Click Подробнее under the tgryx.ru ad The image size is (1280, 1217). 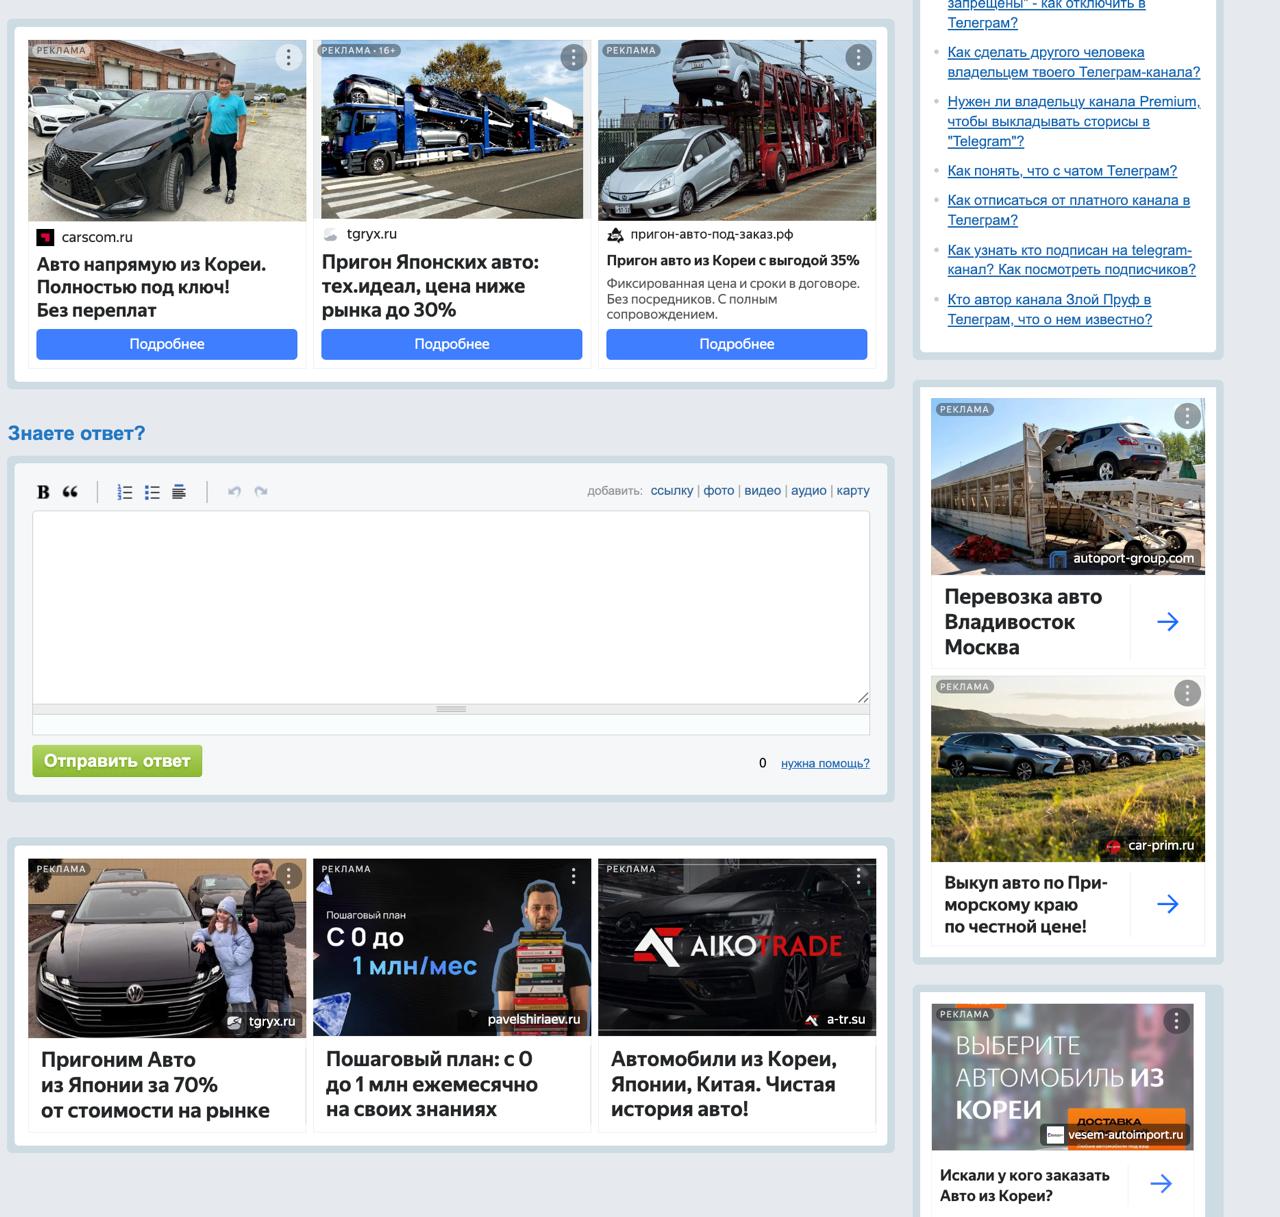(x=451, y=344)
